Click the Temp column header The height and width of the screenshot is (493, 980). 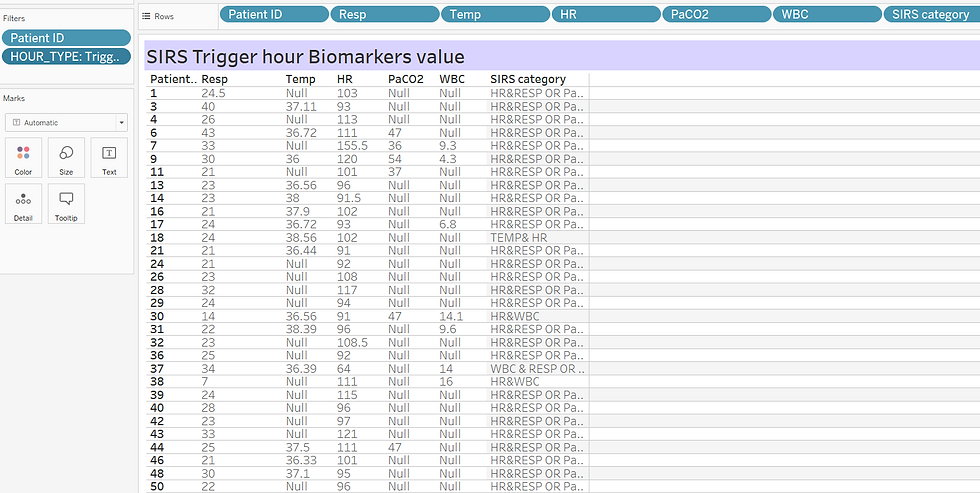[301, 79]
